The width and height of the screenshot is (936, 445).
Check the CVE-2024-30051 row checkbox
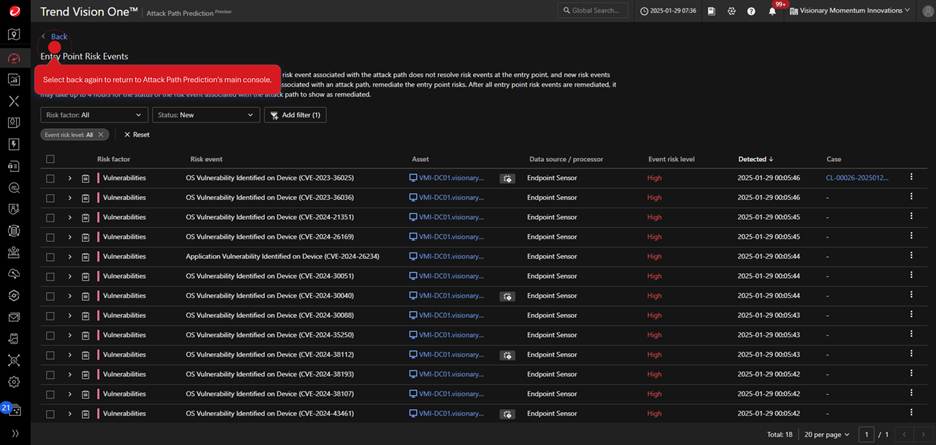50,277
